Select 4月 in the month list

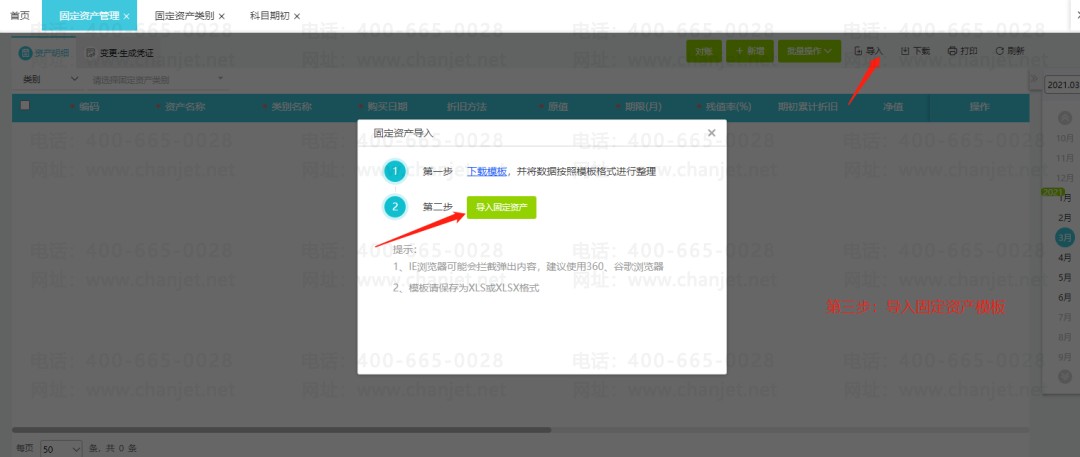[1065, 258]
